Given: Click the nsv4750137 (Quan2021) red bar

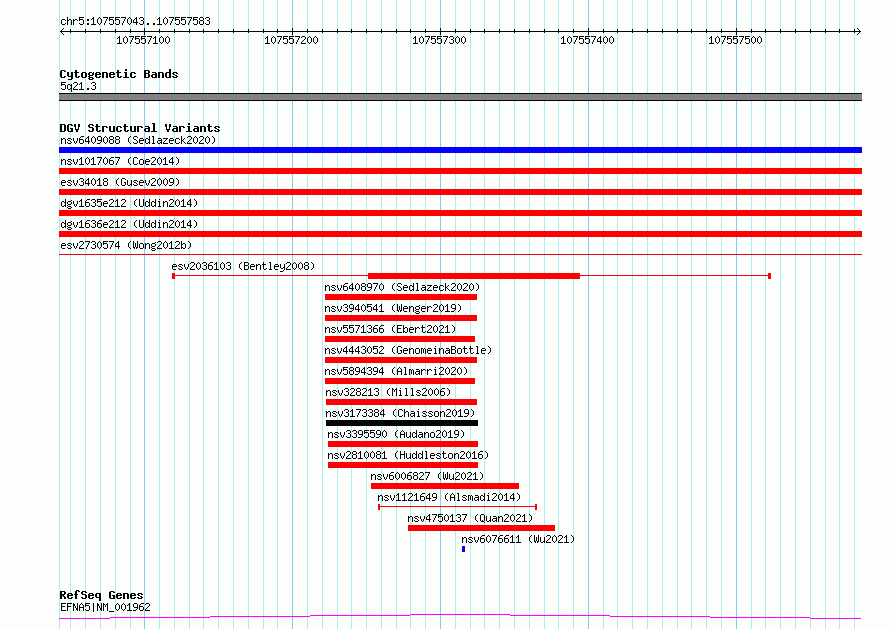Looking at the screenshot, I should point(481,528).
